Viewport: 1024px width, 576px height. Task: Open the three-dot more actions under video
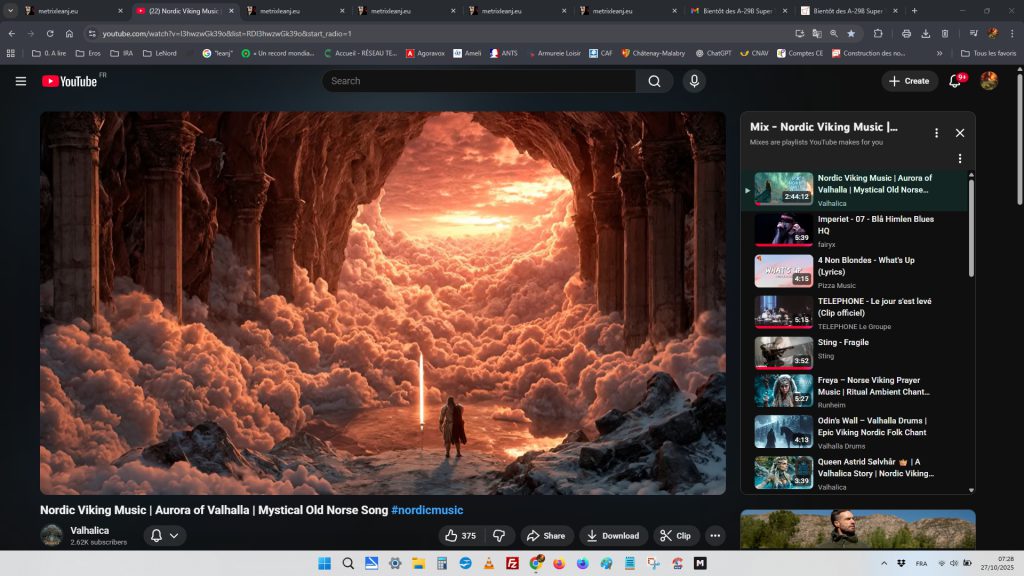point(715,536)
